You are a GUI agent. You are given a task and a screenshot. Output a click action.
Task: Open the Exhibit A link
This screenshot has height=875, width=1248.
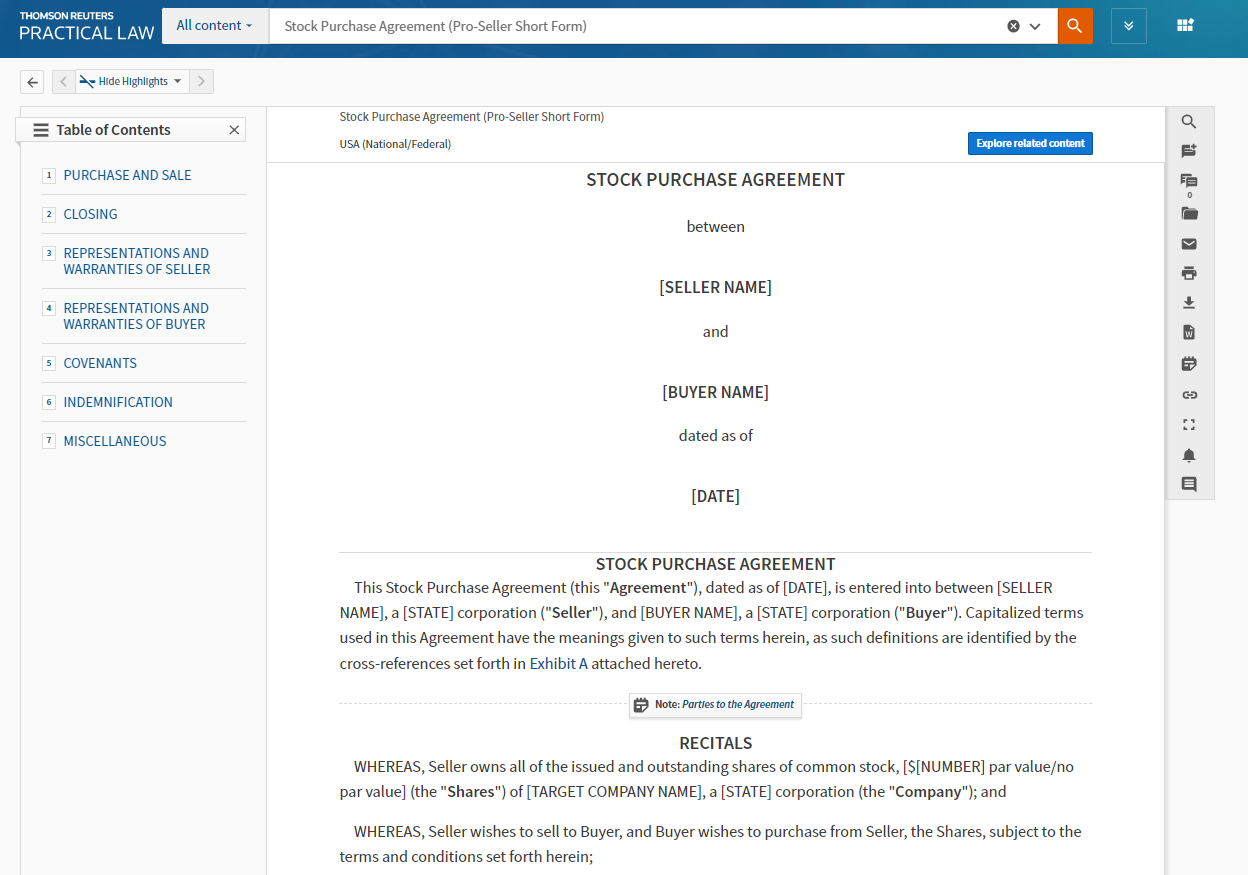tap(558, 663)
